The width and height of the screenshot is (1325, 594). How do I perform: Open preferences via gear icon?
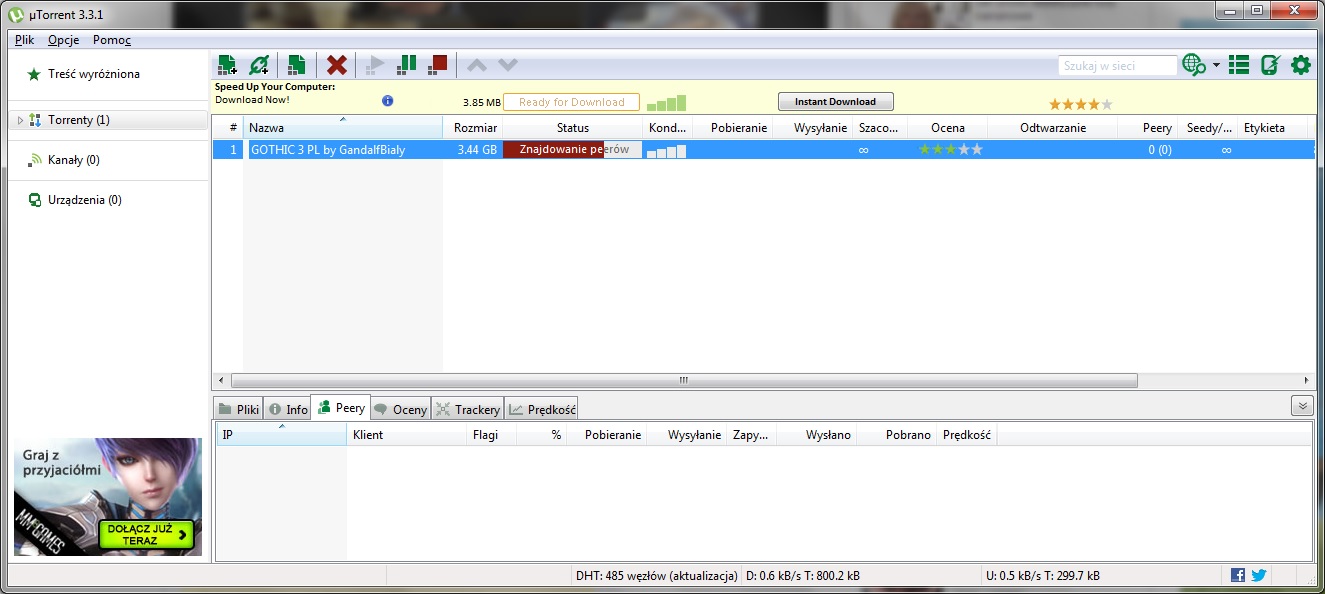(x=1300, y=65)
